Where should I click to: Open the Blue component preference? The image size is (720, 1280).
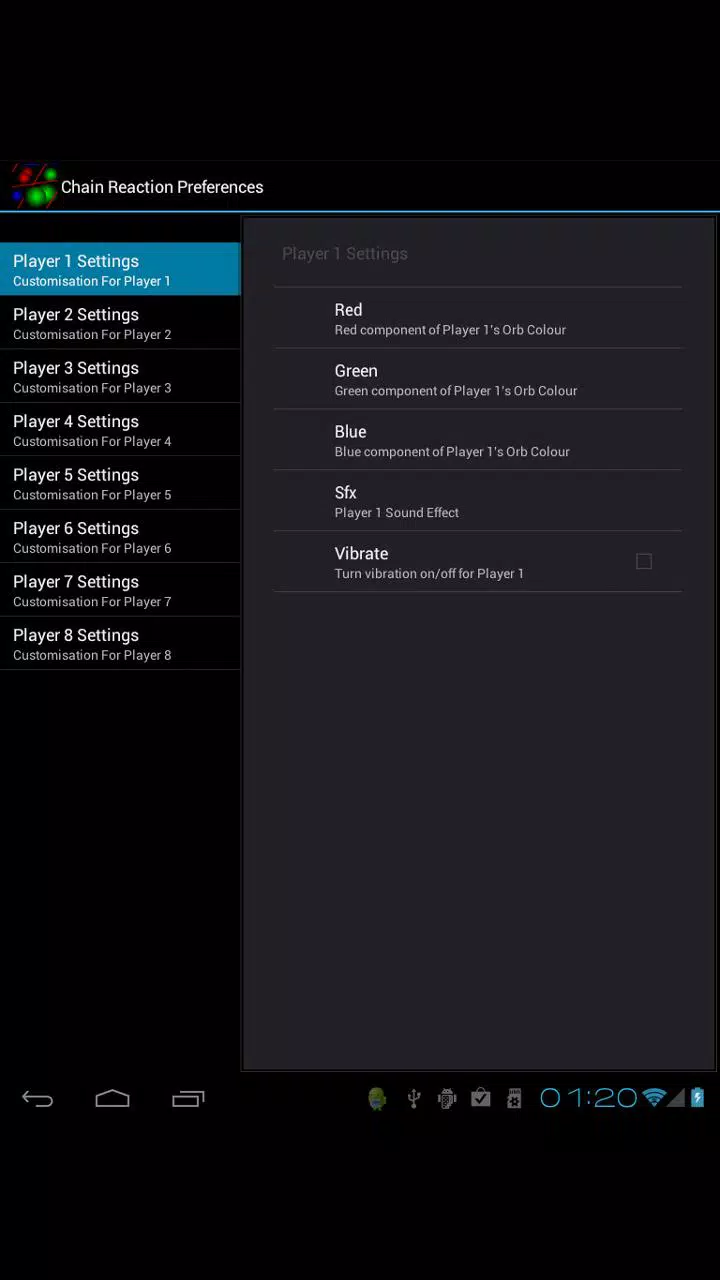point(478,440)
